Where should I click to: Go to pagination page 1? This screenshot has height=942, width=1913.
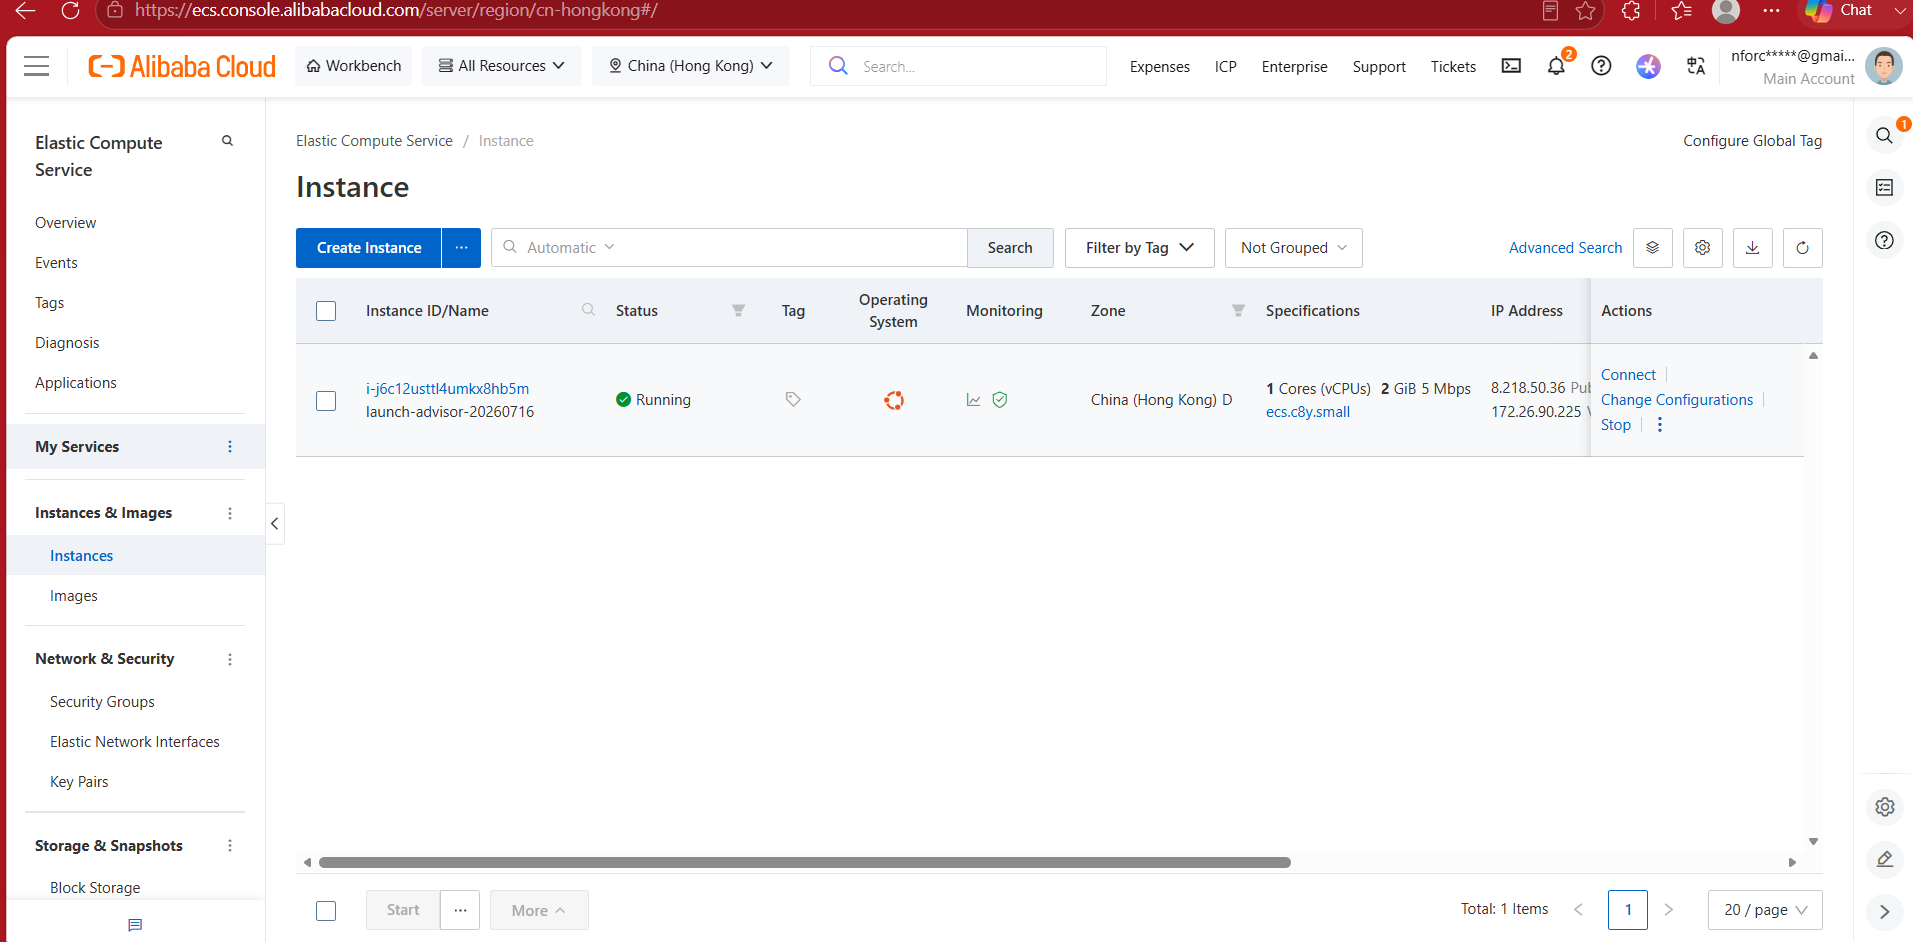pos(1628,910)
